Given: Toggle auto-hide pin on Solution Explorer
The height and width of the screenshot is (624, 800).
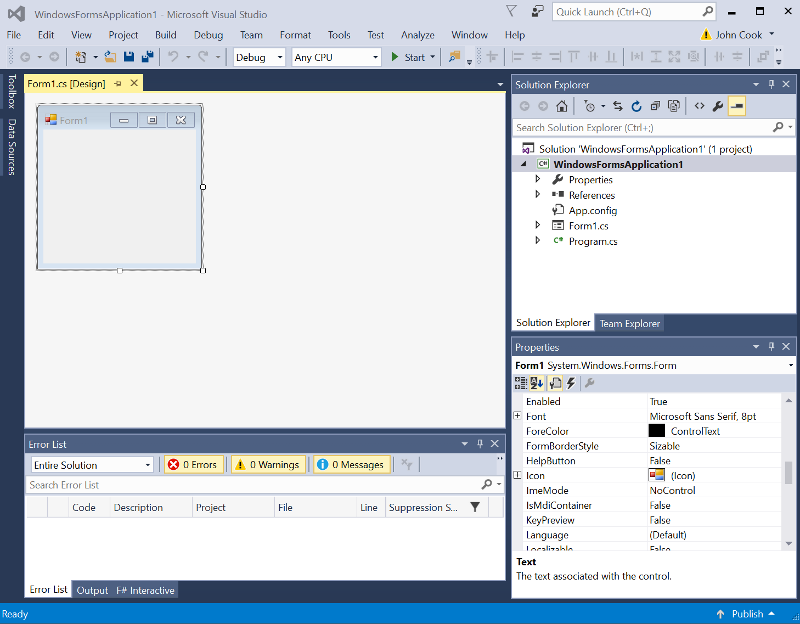Looking at the screenshot, I should tap(771, 84).
